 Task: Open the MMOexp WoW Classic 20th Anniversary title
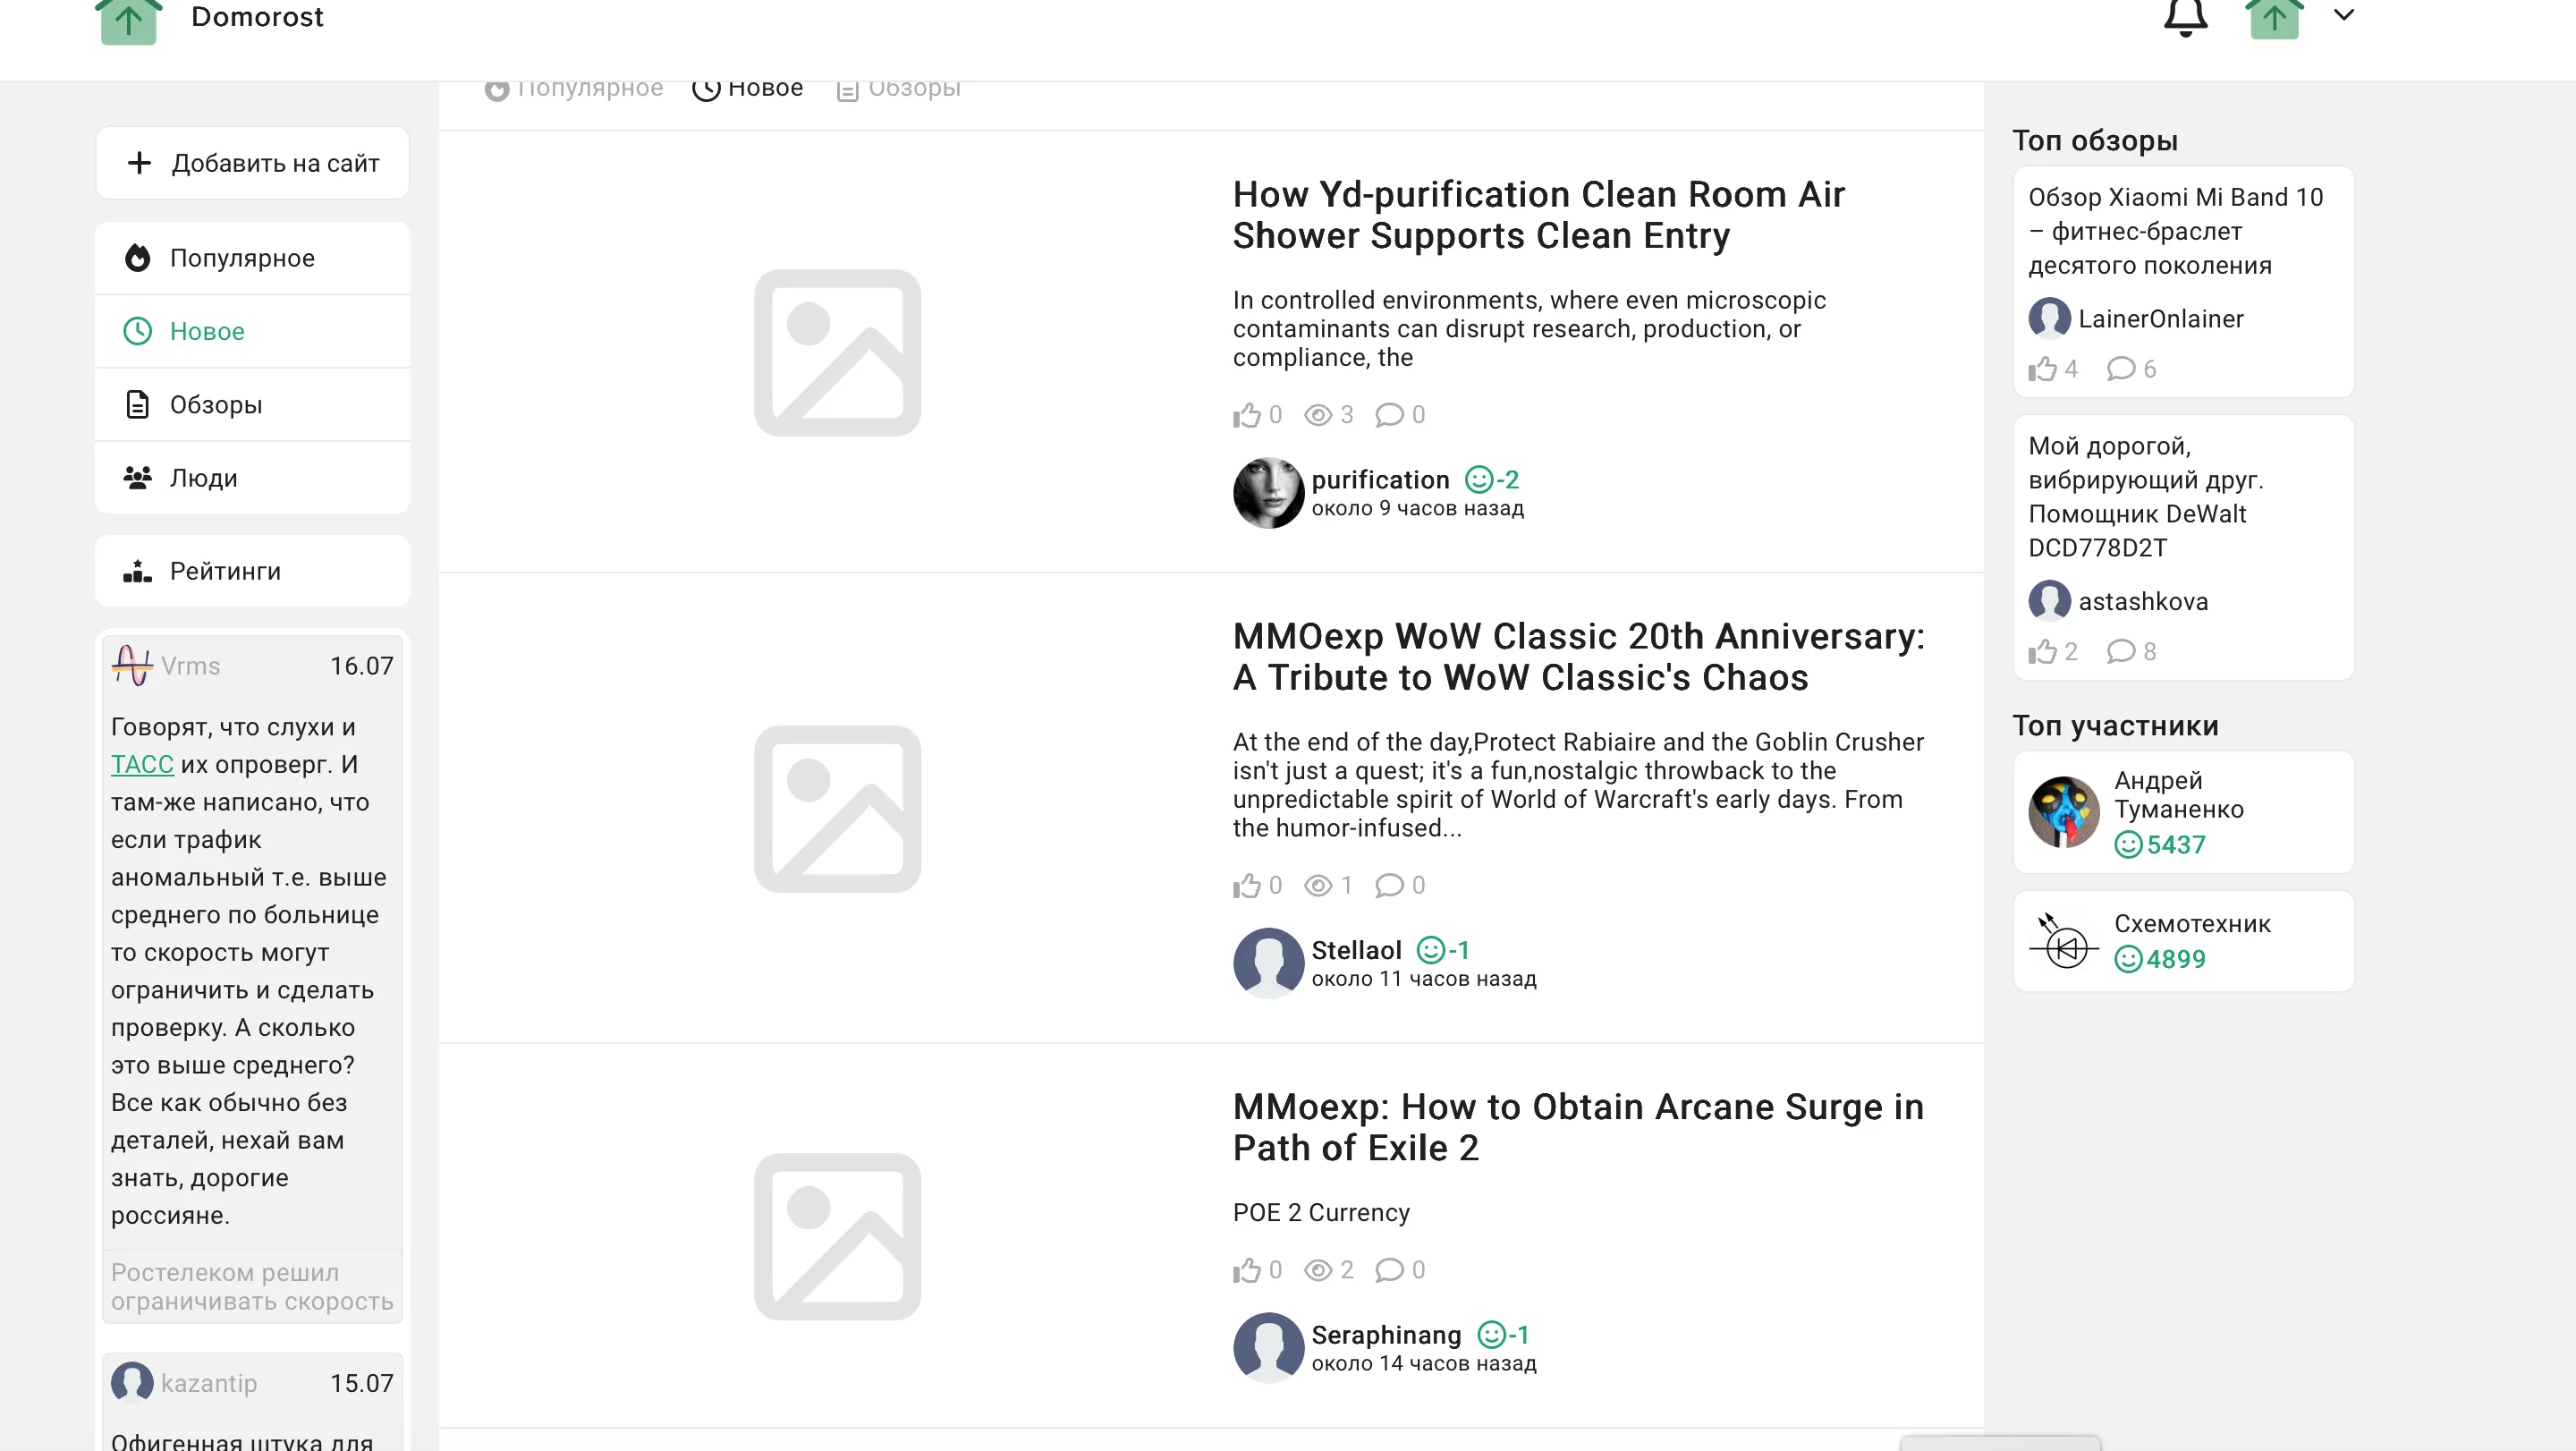point(1578,656)
